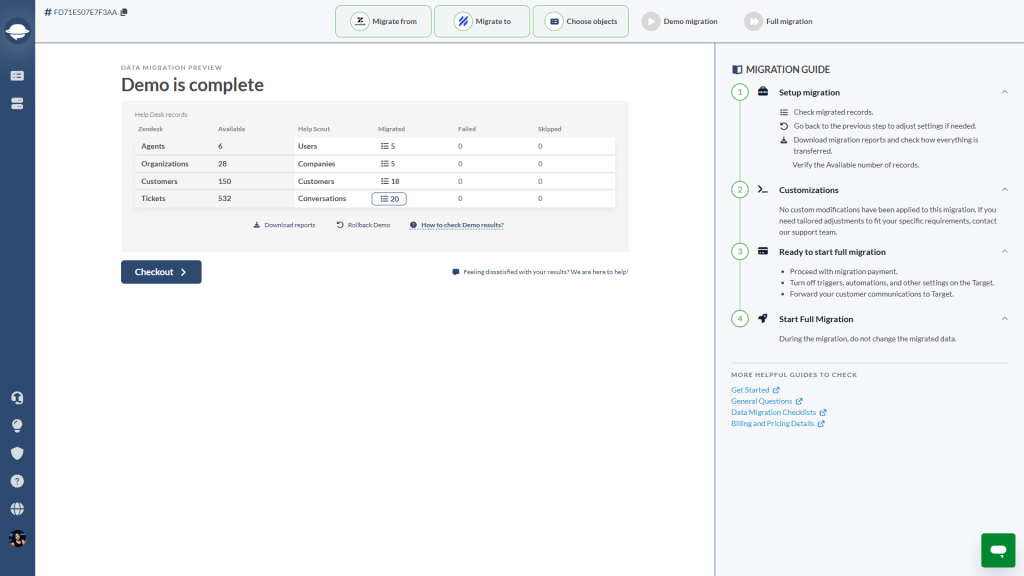View 5 migrated Users records

pyautogui.click(x=388, y=146)
